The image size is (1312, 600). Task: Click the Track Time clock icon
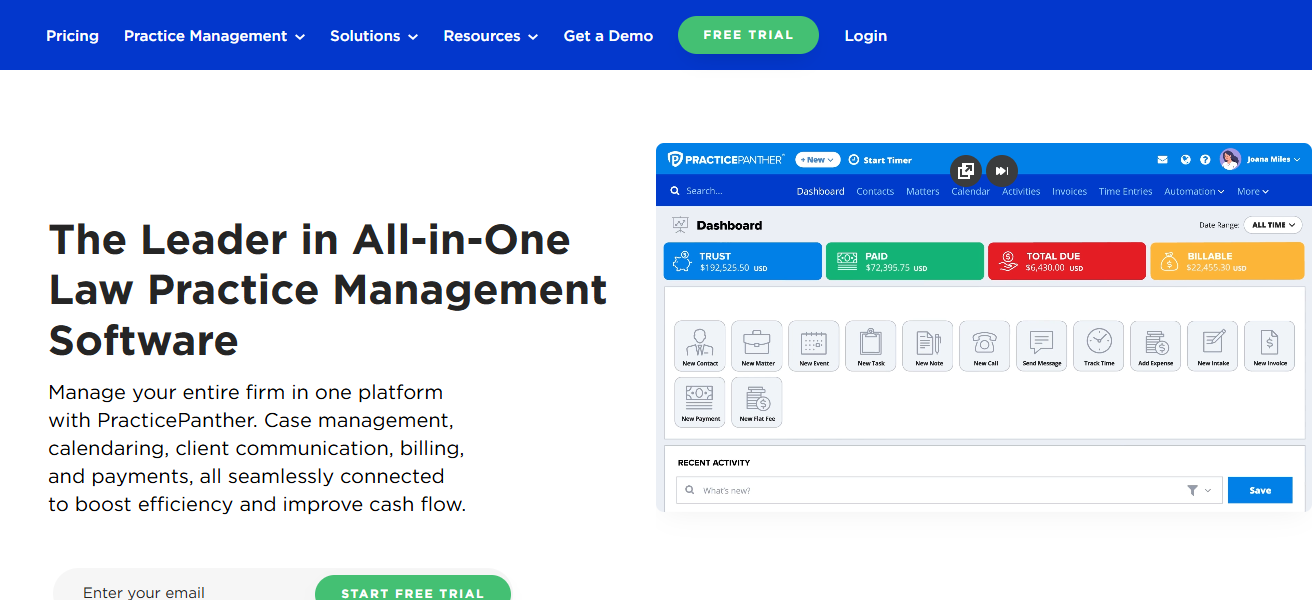(x=1099, y=346)
